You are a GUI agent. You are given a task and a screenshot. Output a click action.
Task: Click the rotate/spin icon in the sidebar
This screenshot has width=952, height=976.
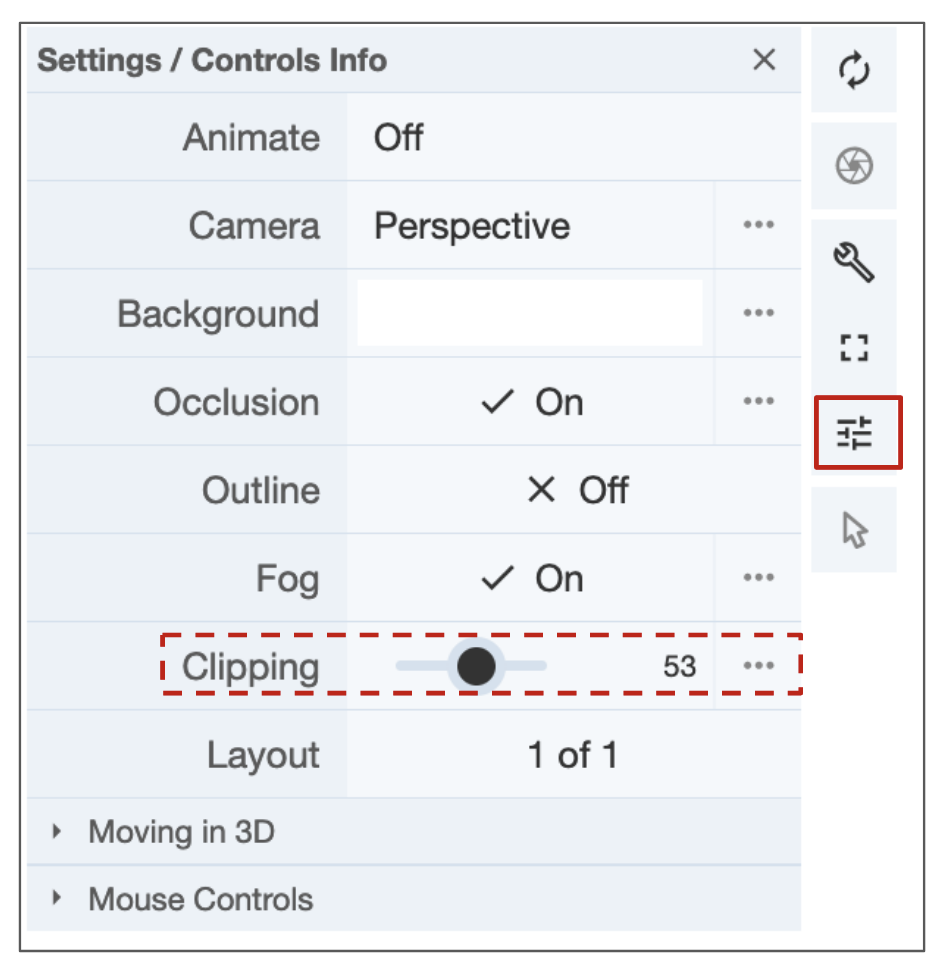click(x=854, y=71)
